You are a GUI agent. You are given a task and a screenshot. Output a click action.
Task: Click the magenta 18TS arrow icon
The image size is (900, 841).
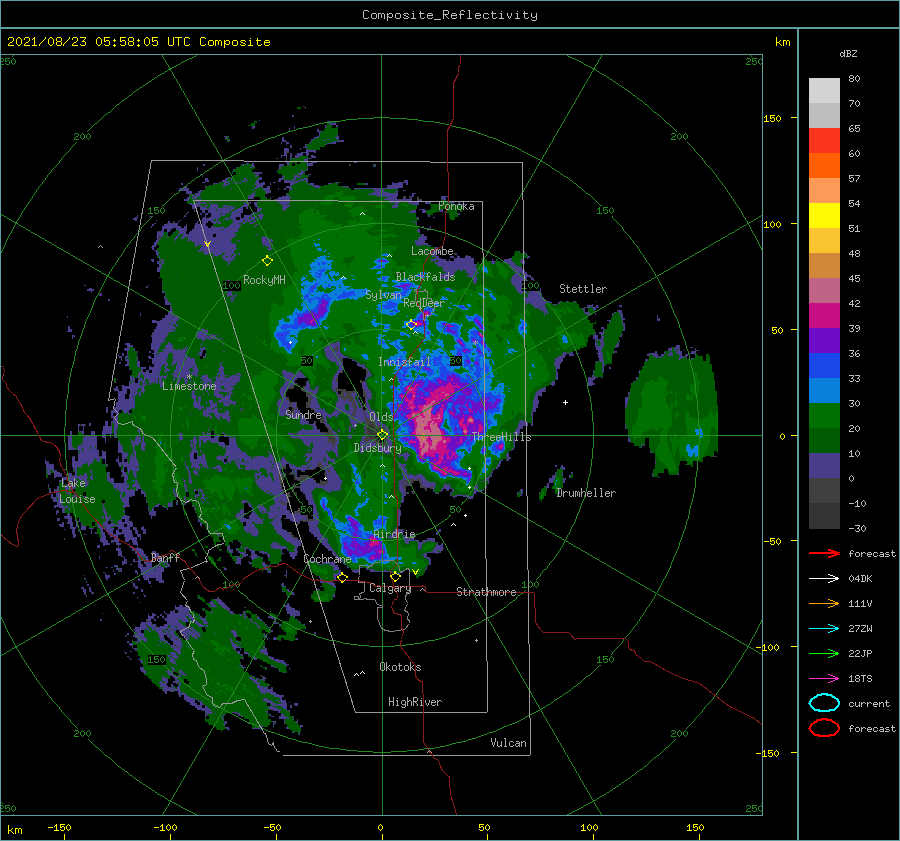point(824,679)
